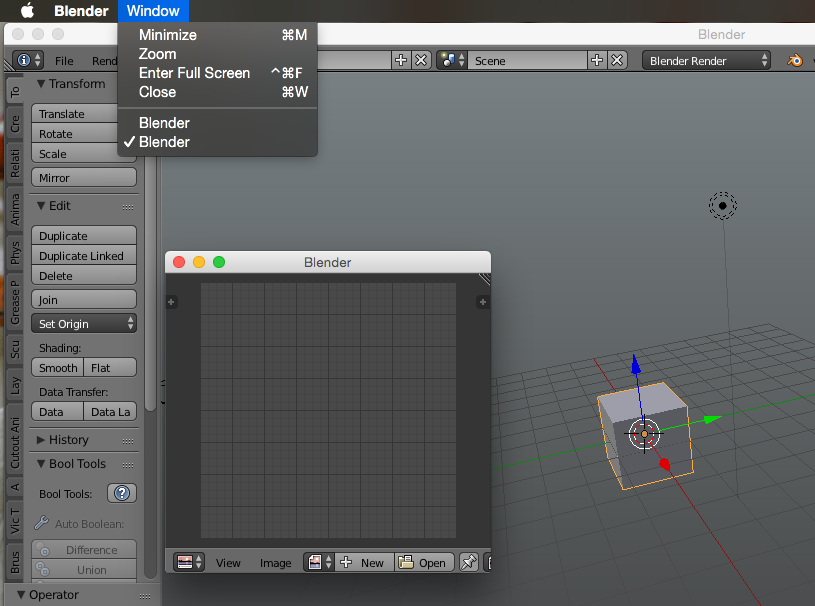Switch to the Phys tab
Image resolution: width=815 pixels, height=606 pixels.
[15, 253]
